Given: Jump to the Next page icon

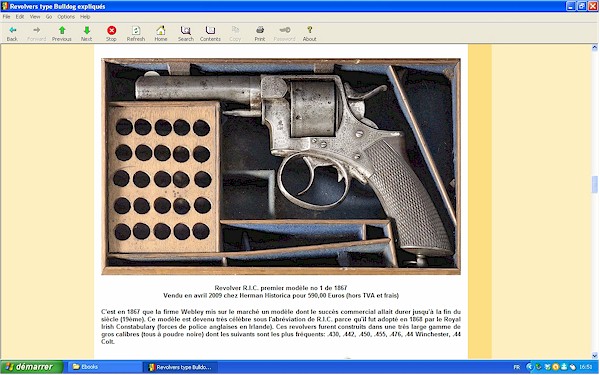Looking at the screenshot, I should (86, 33).
